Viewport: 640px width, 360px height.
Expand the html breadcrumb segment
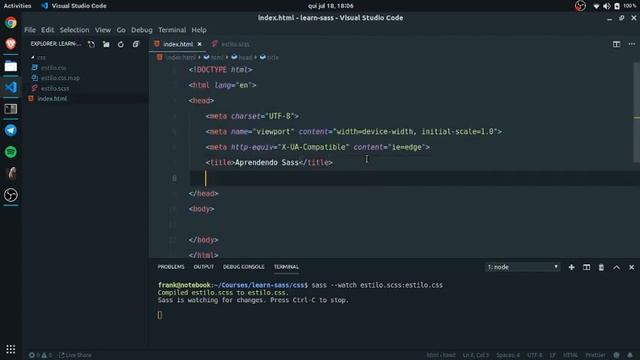pyautogui.click(x=213, y=58)
